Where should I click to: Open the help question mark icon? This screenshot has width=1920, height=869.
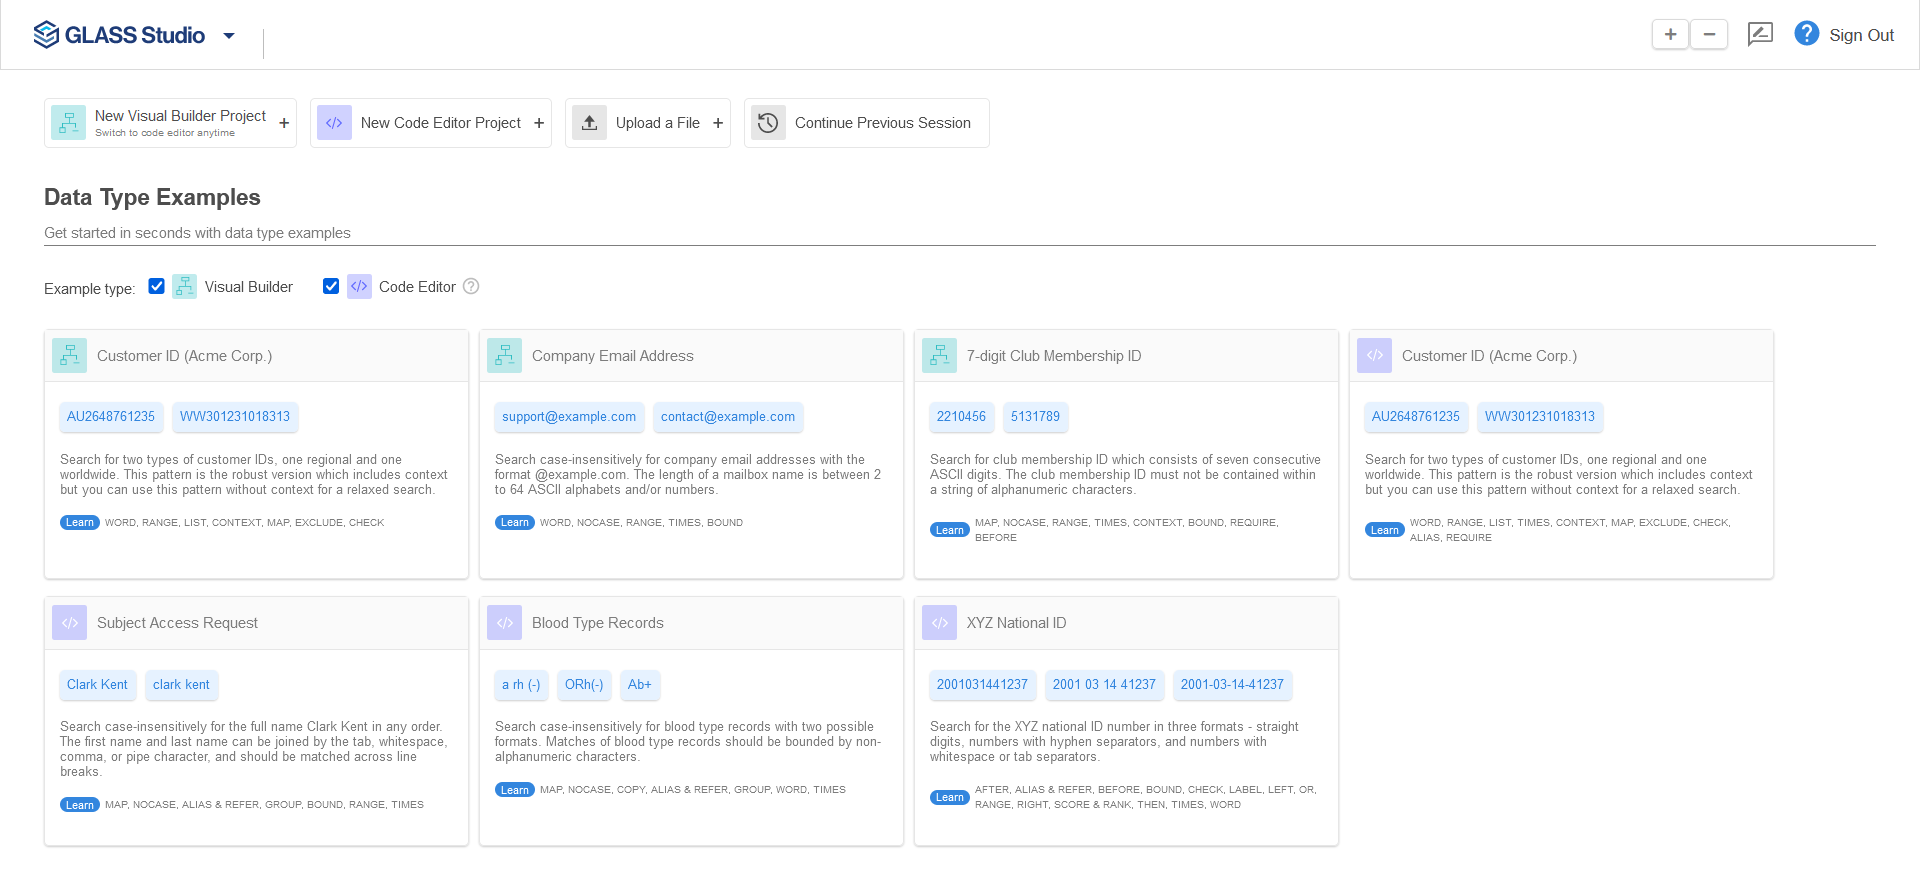tap(1806, 34)
